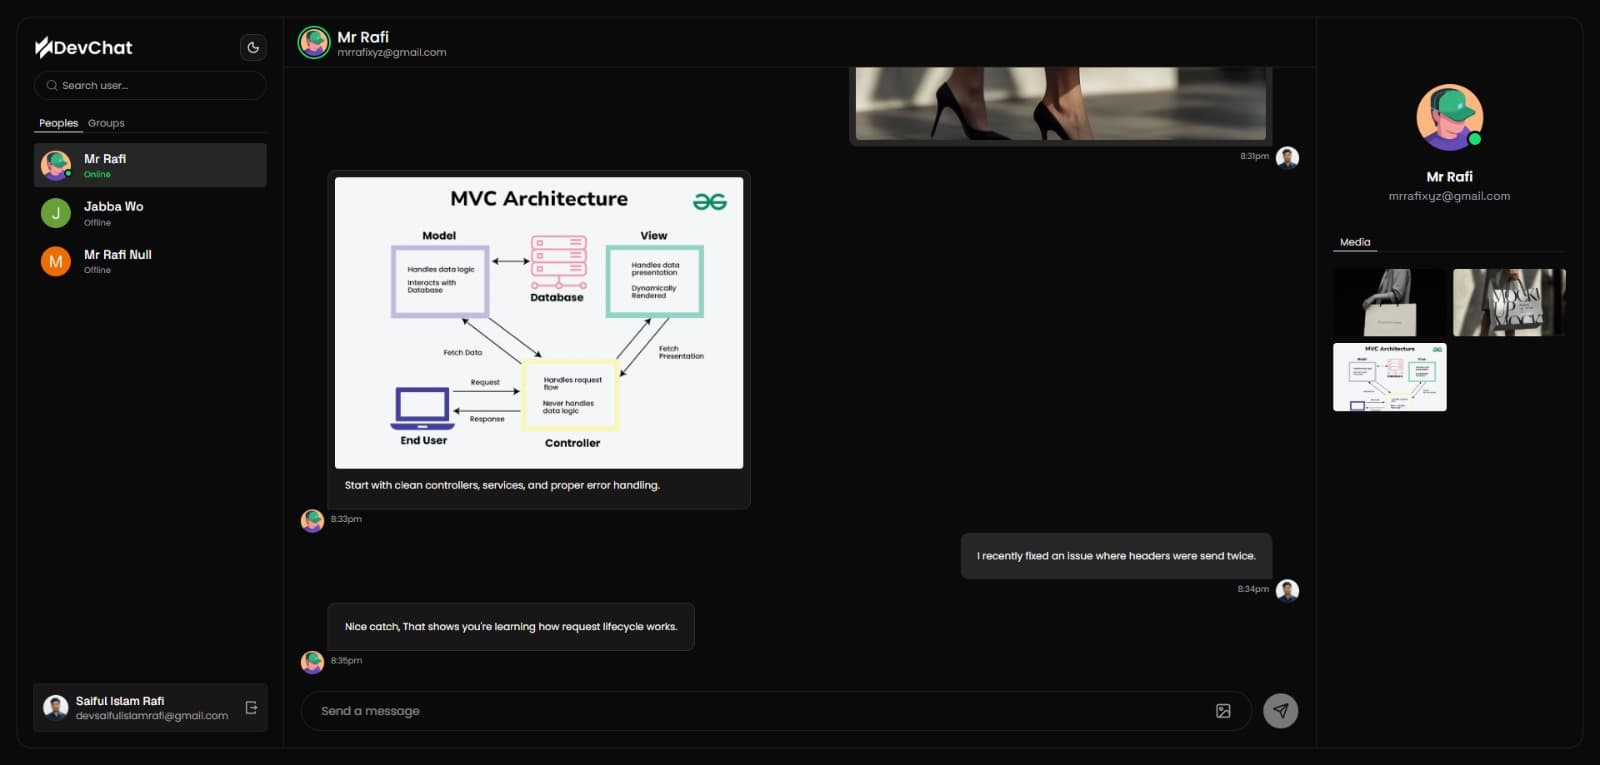
Task: Open the Mr Rafi conversation in the contact list
Action: [150, 165]
